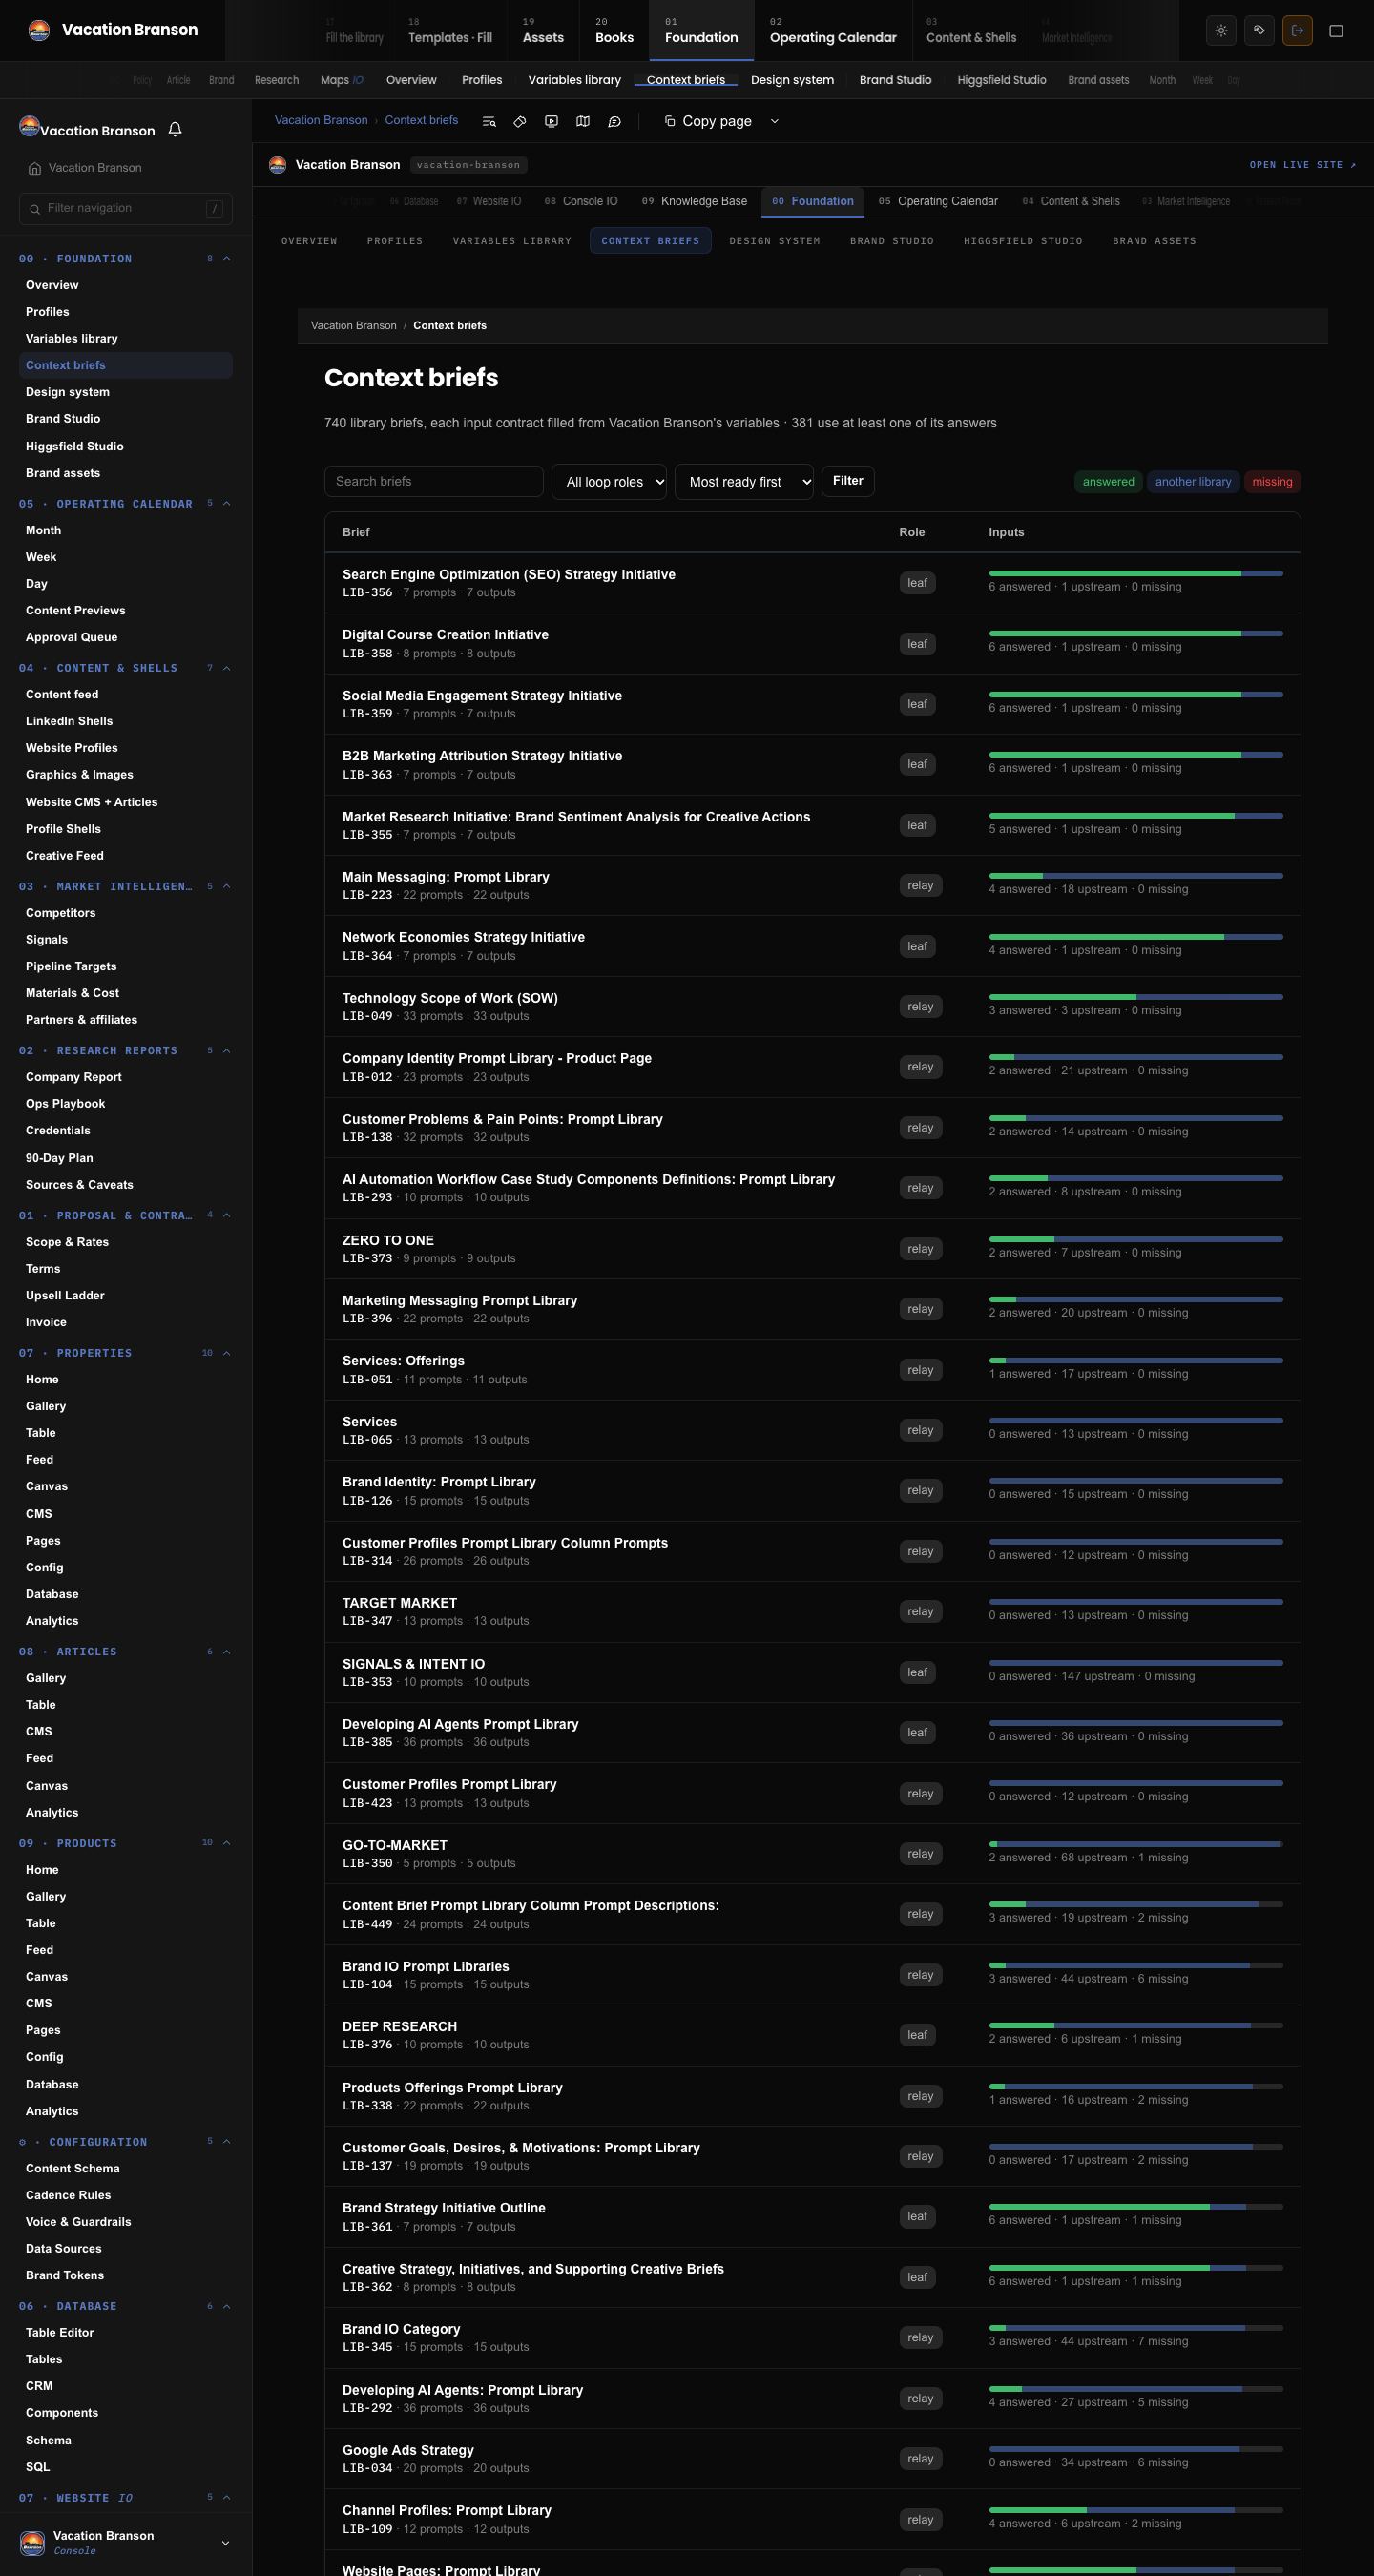Toggle the light theme sun icon
The height and width of the screenshot is (2576, 1374).
click(1221, 31)
